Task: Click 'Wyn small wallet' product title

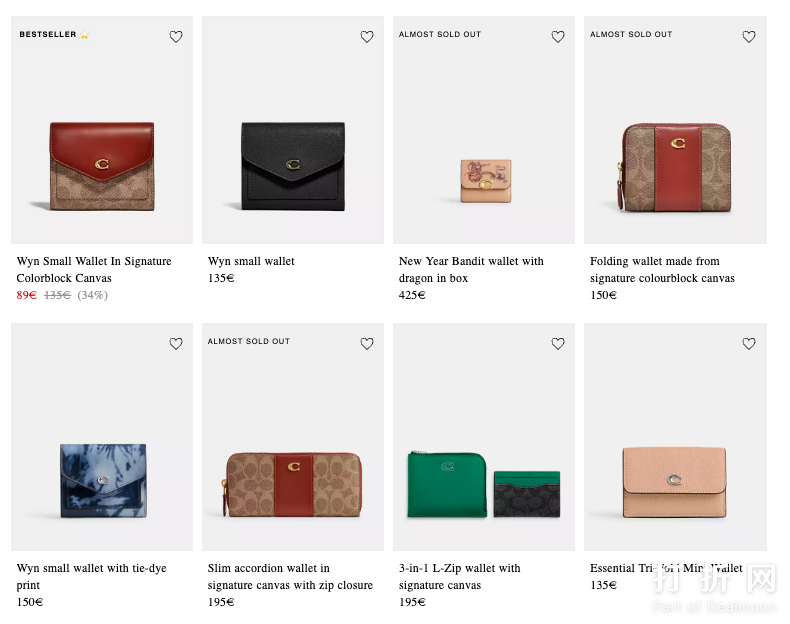Action: pos(251,262)
